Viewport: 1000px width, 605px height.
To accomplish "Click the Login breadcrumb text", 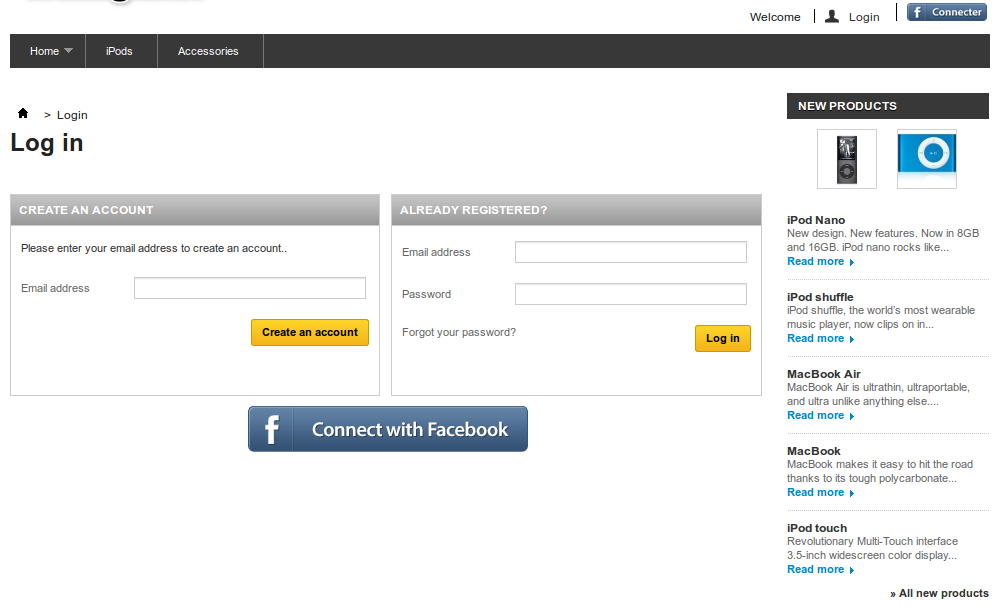I will (72, 115).
